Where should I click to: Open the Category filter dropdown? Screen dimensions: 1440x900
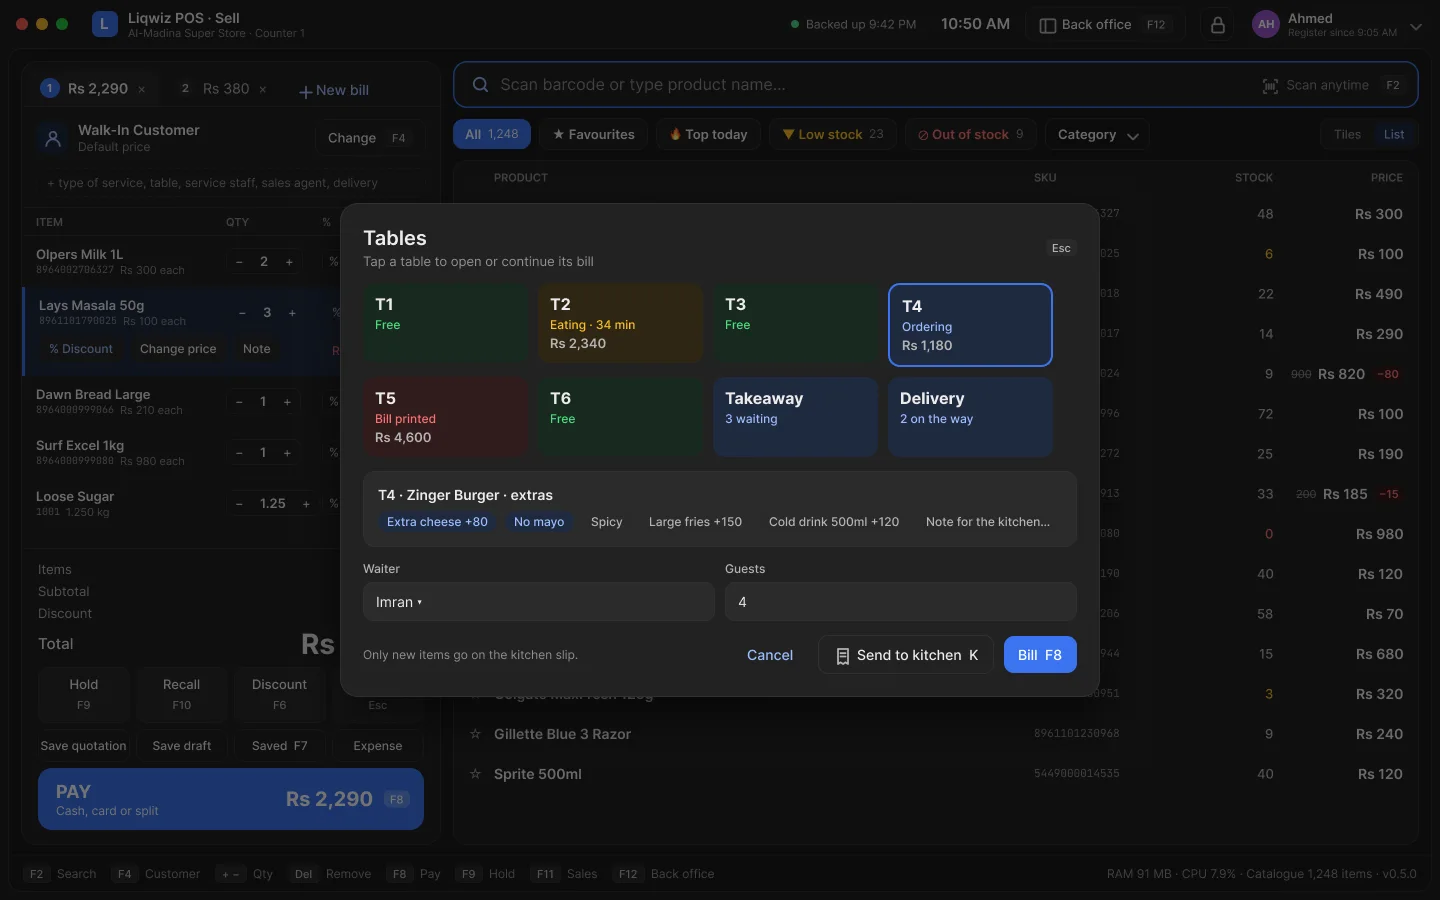pyautogui.click(x=1097, y=135)
